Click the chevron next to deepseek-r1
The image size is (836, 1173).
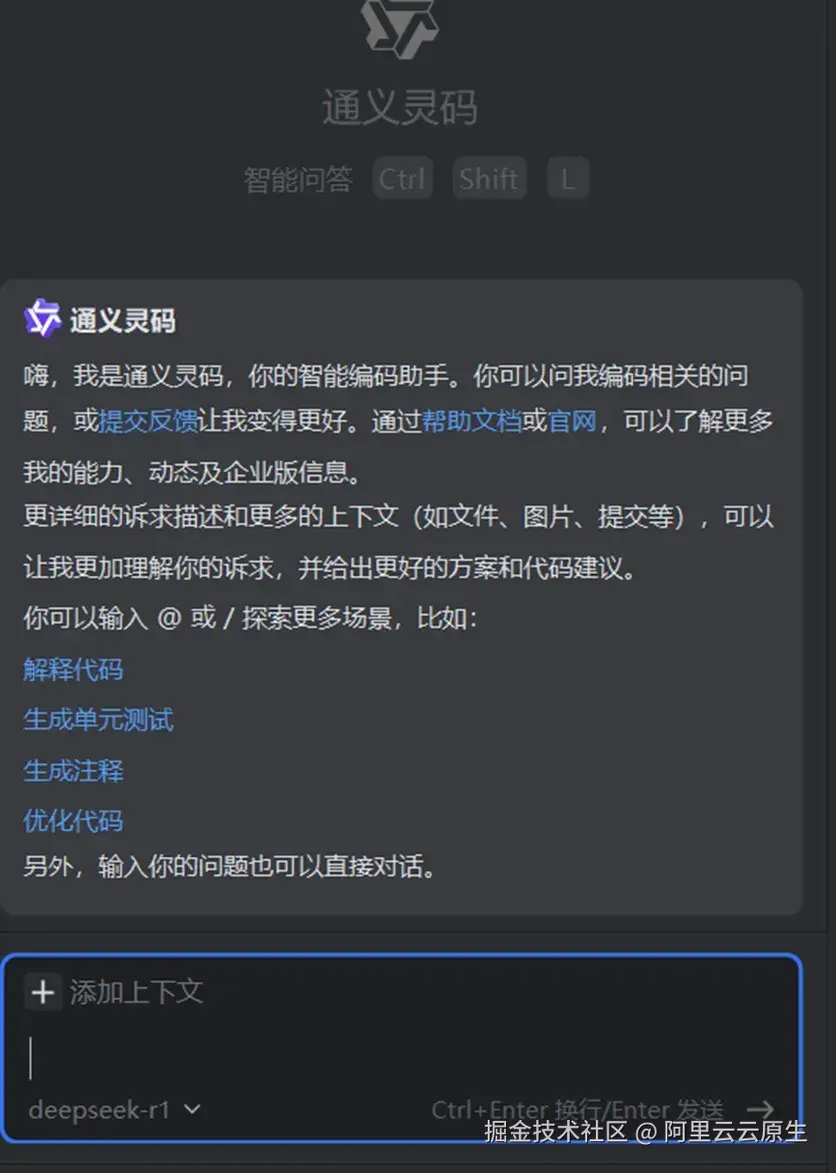click(x=192, y=1109)
